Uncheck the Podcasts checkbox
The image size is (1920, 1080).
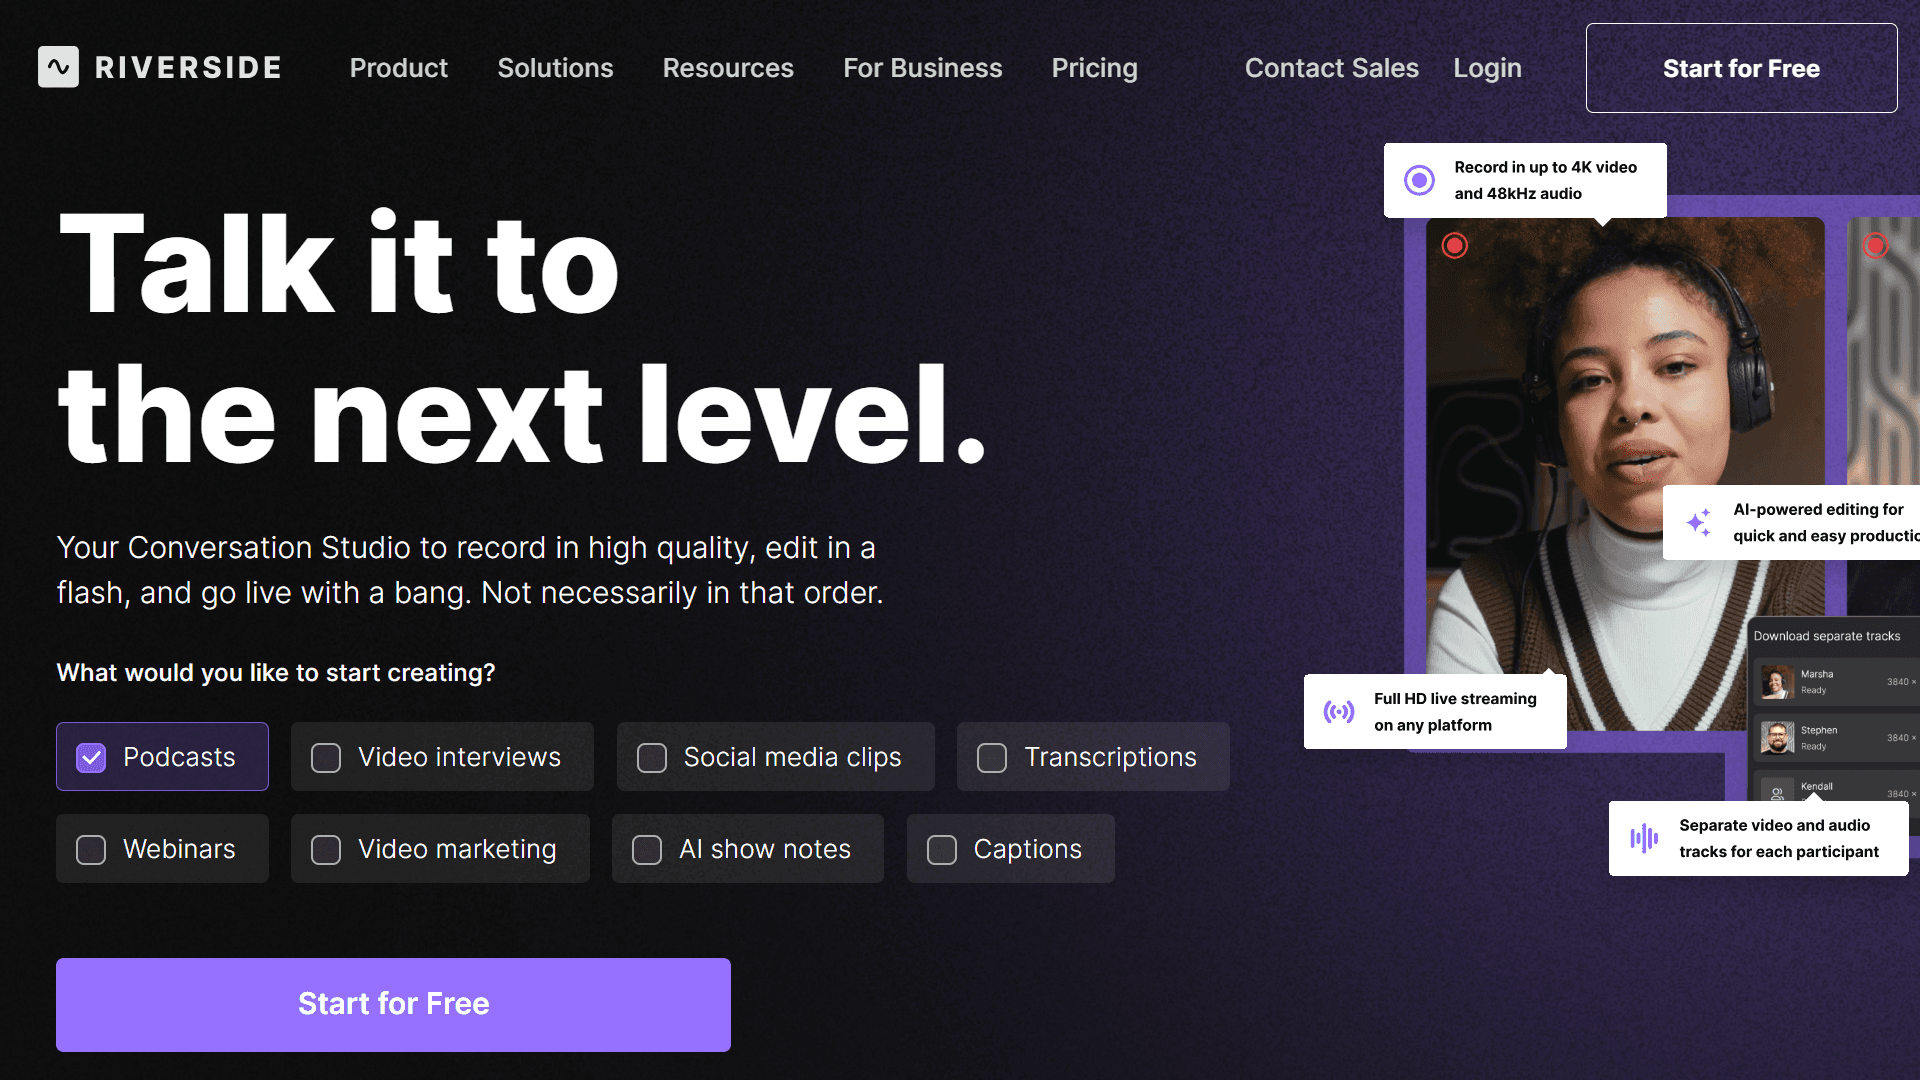91,758
